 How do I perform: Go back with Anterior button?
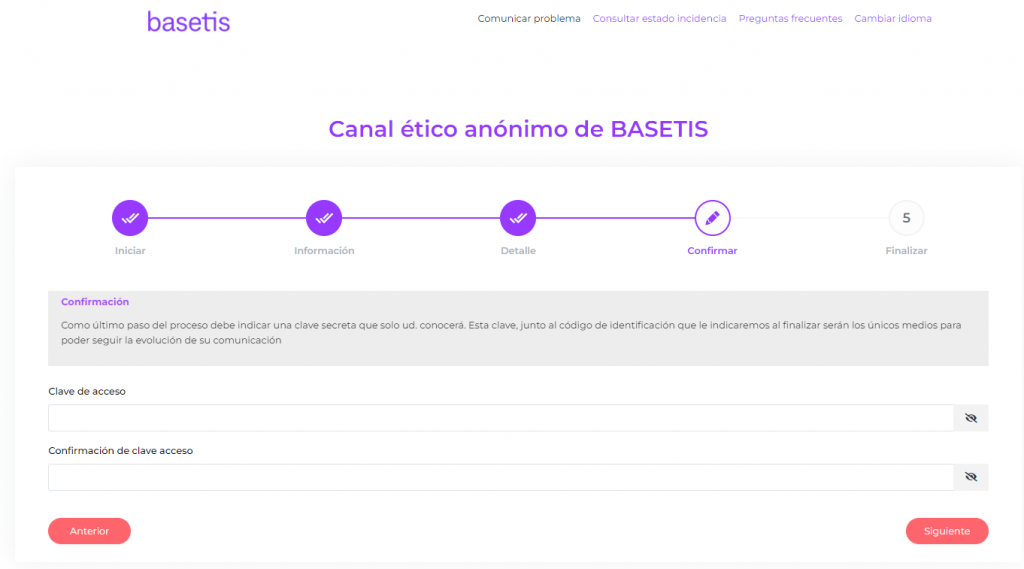tap(89, 530)
